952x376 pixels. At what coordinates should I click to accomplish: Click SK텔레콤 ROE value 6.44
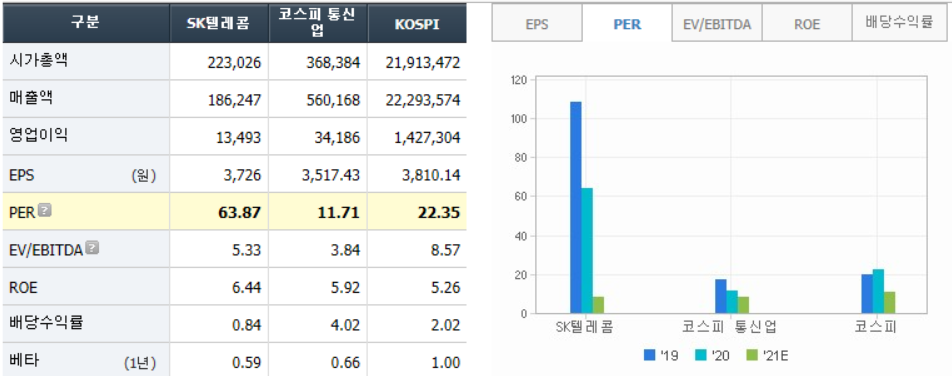pyautogui.click(x=248, y=287)
